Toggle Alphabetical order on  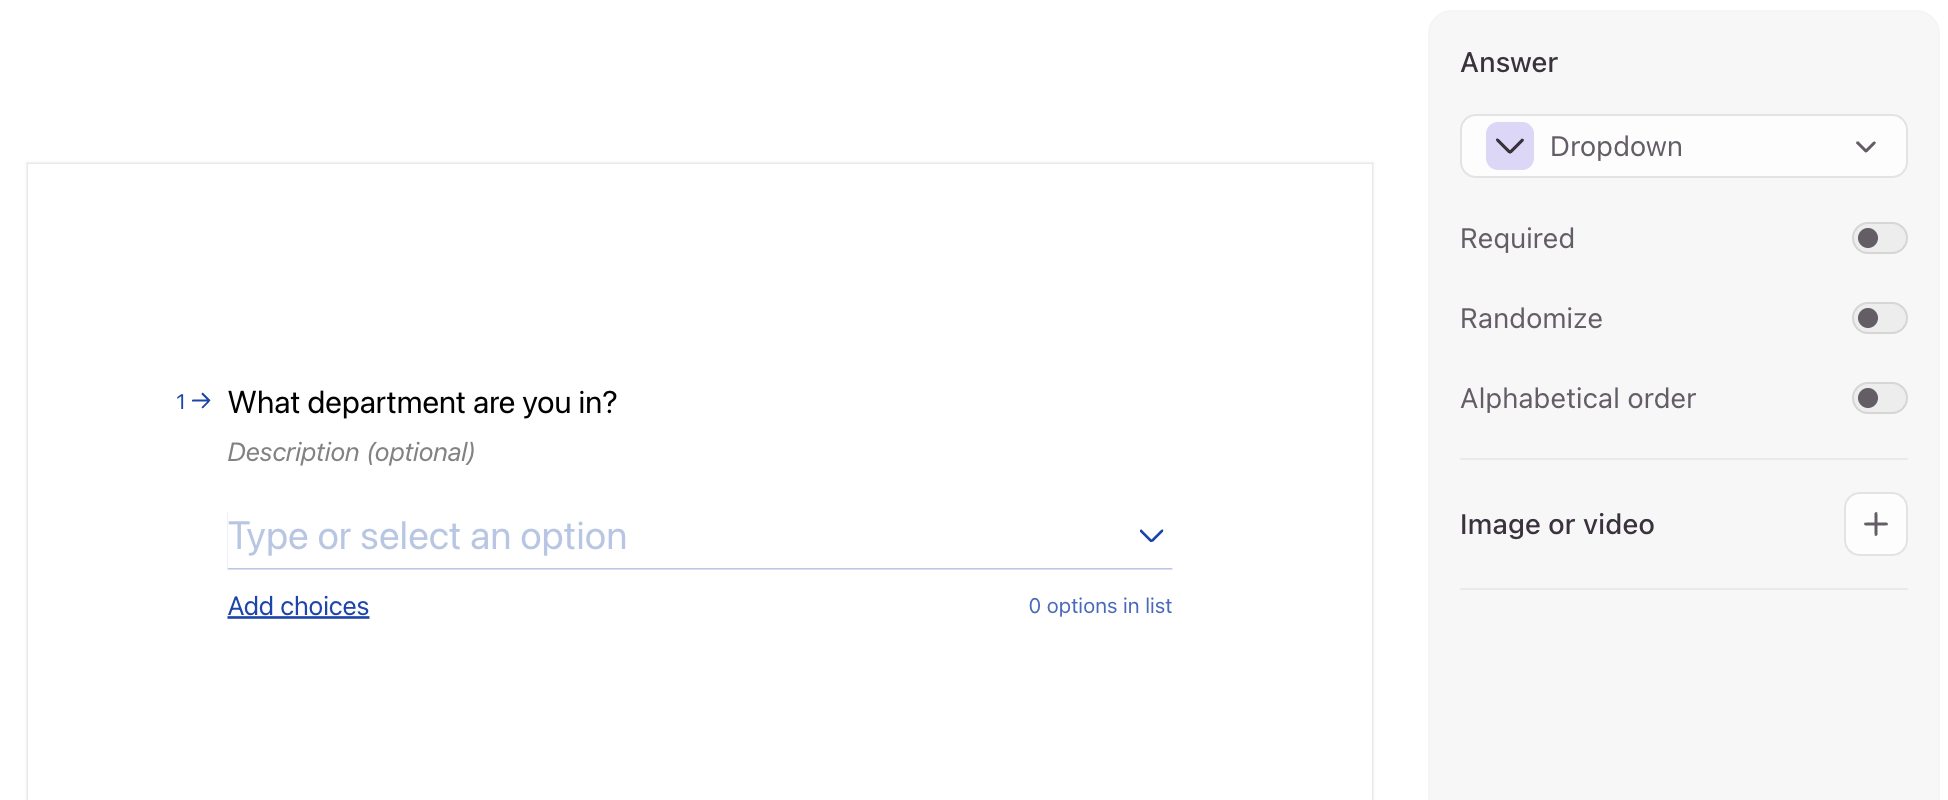tap(1879, 398)
